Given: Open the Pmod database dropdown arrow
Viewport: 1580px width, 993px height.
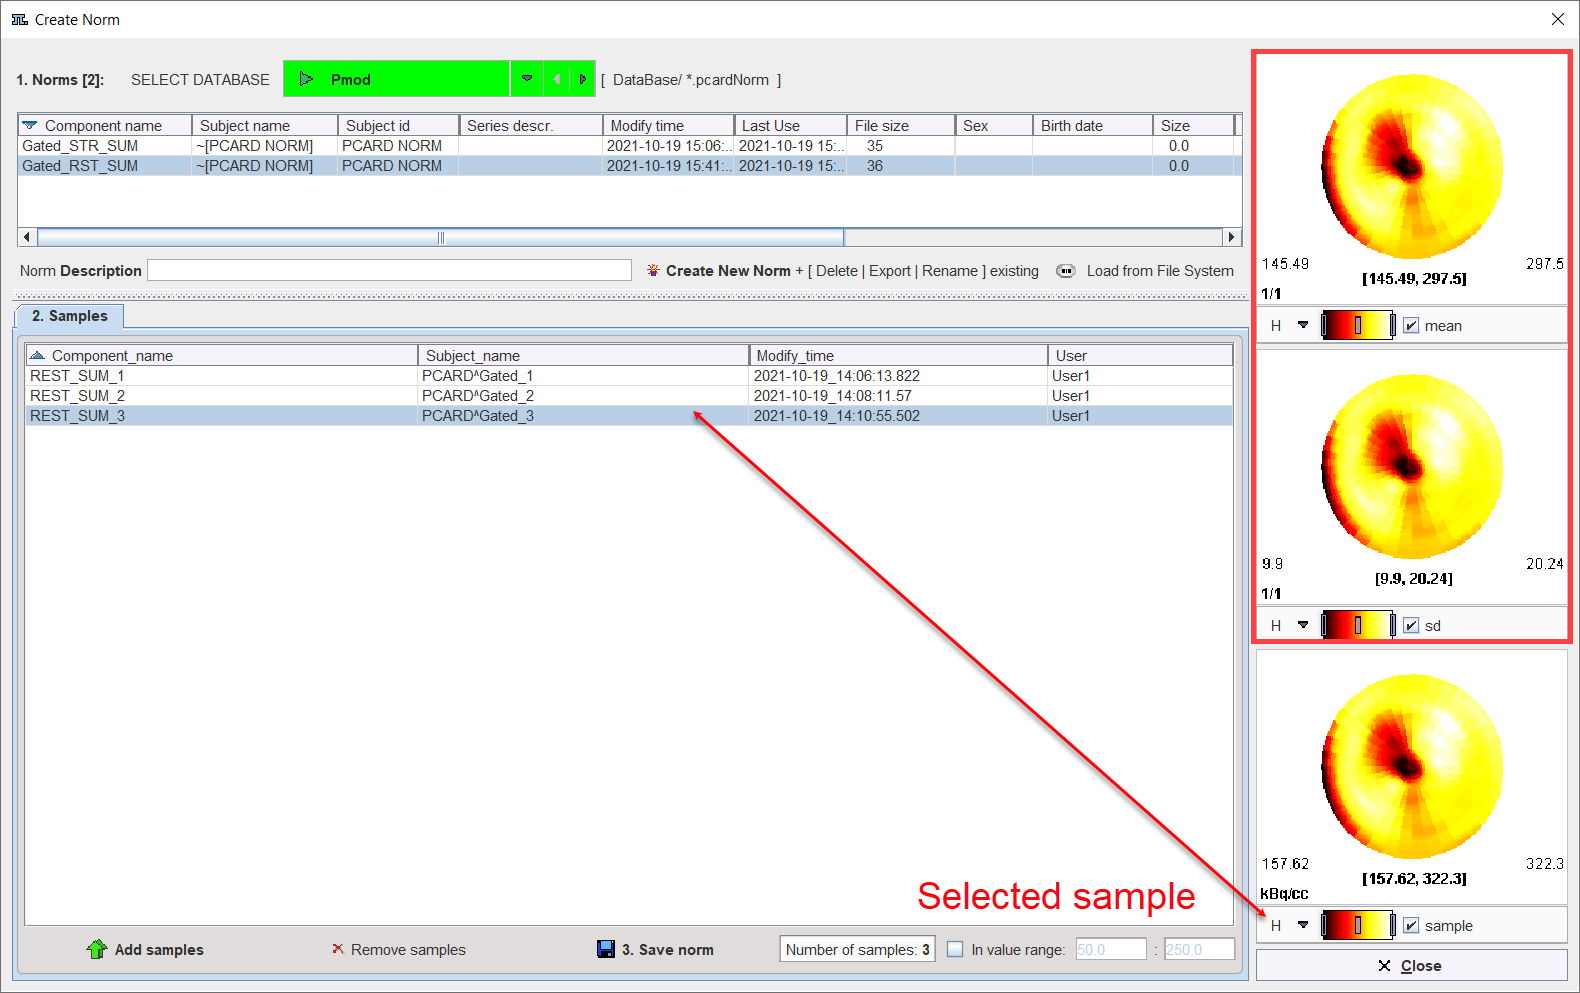Looking at the screenshot, I should 527,79.
